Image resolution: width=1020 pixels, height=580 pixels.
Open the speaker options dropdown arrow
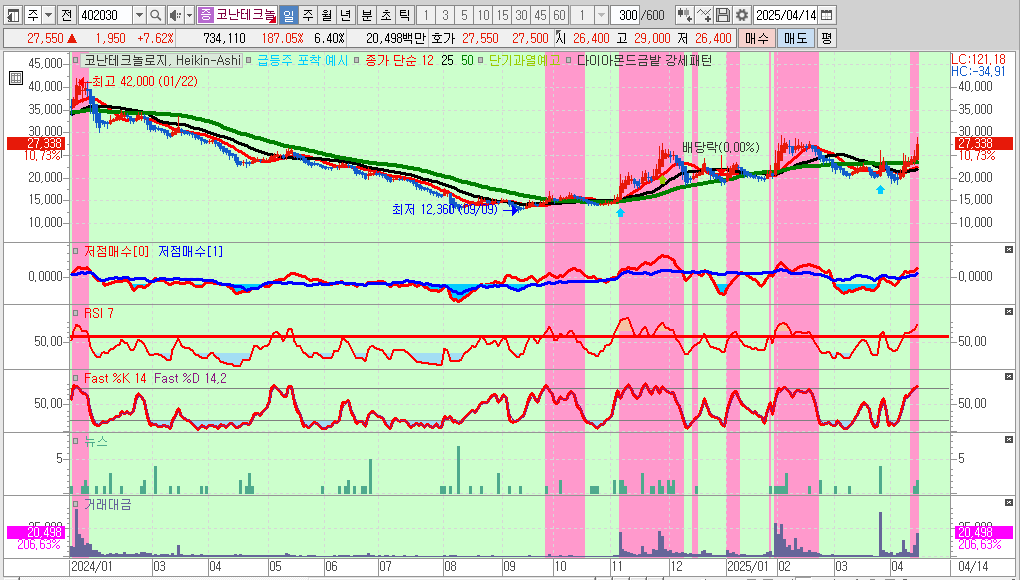click(x=189, y=15)
